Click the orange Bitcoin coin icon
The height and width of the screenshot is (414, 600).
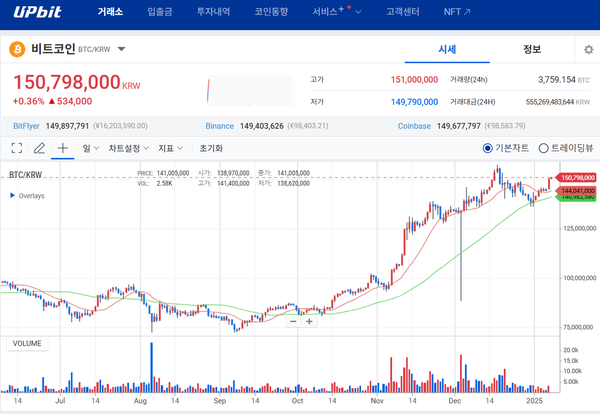pos(17,49)
